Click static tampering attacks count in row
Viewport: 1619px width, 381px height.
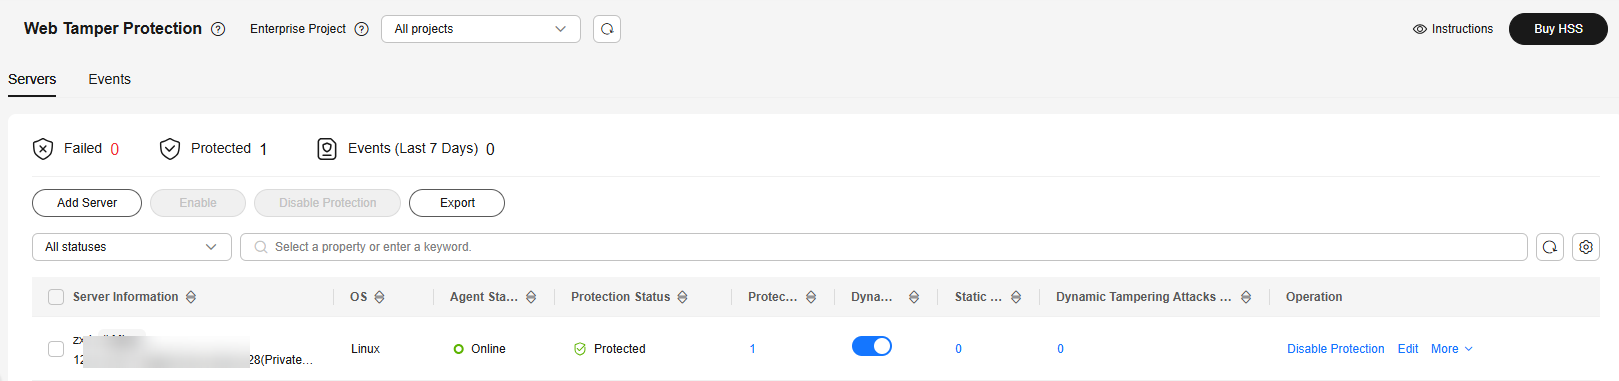pos(958,349)
